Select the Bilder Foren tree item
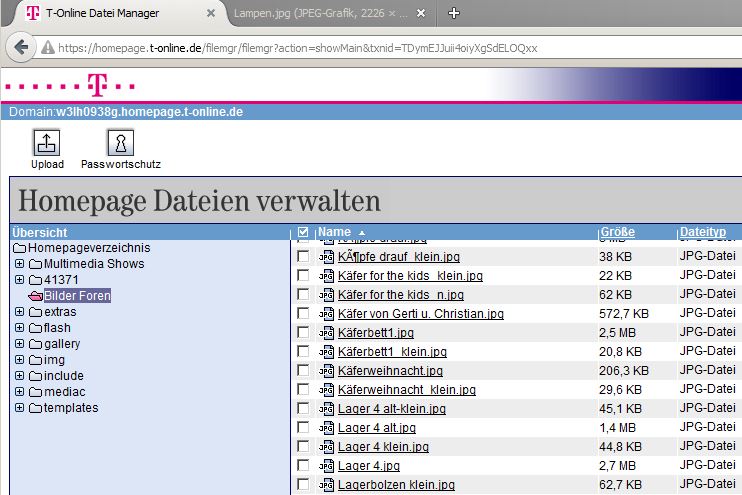The height and width of the screenshot is (495, 742). click(x=77, y=296)
